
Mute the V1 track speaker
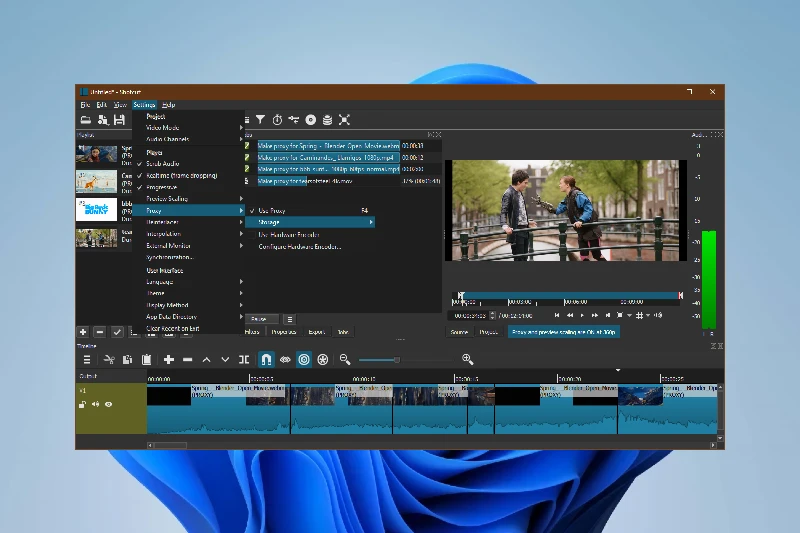pyautogui.click(x=95, y=404)
